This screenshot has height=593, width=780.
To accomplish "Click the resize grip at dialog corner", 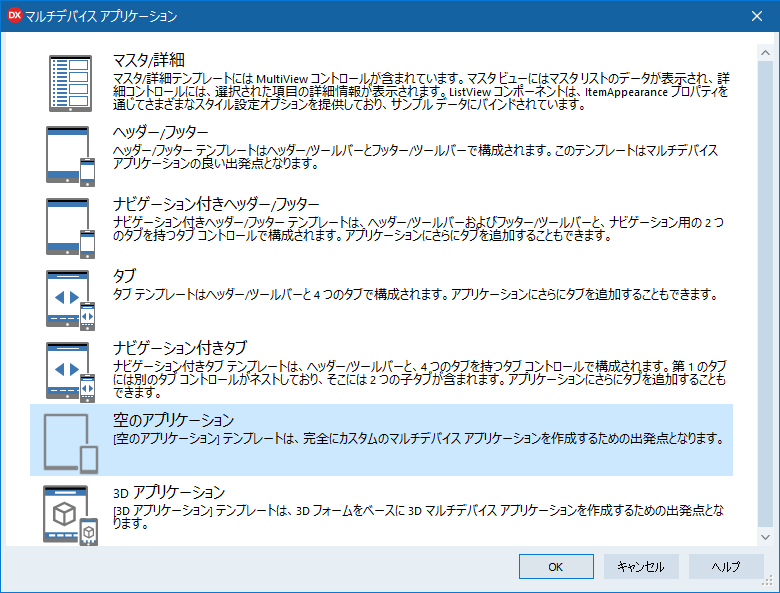I will pyautogui.click(x=768, y=582).
